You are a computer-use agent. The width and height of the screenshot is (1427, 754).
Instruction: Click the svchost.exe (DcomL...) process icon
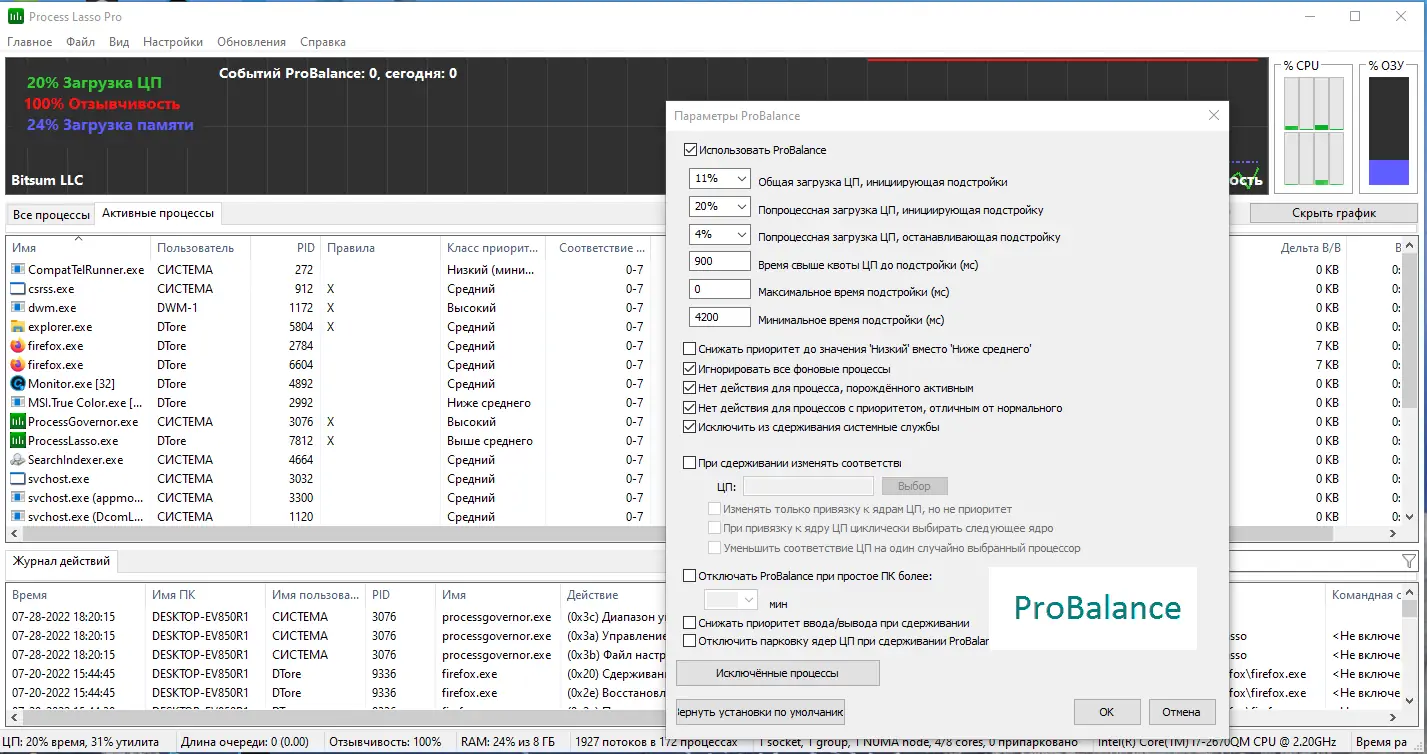tap(18, 517)
